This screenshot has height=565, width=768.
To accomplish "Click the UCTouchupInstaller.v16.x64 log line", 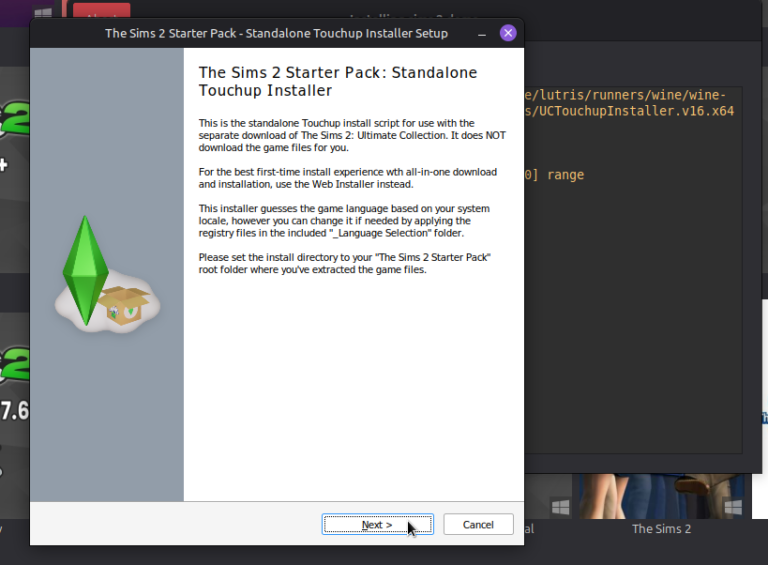I will click(630, 111).
